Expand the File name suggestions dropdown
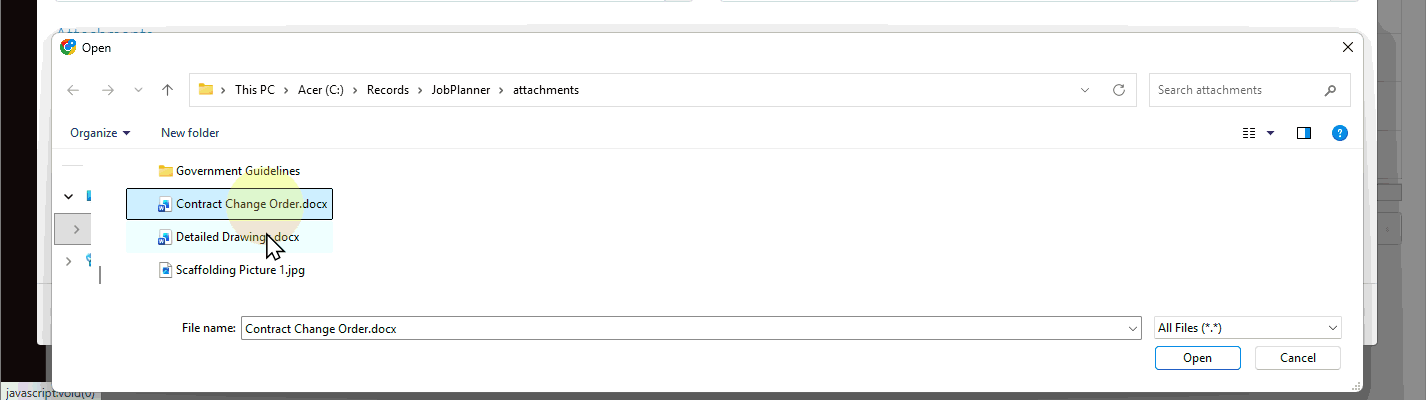The height and width of the screenshot is (400, 1426). pos(1132,328)
